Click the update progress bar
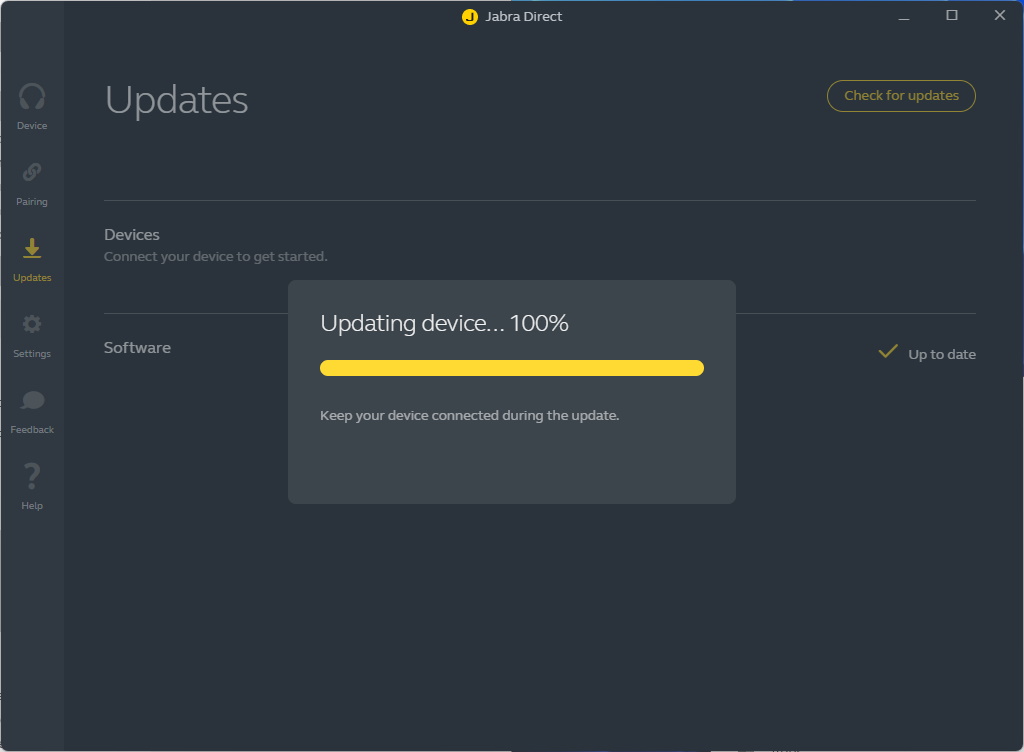Image resolution: width=1024 pixels, height=752 pixels. tap(512, 368)
